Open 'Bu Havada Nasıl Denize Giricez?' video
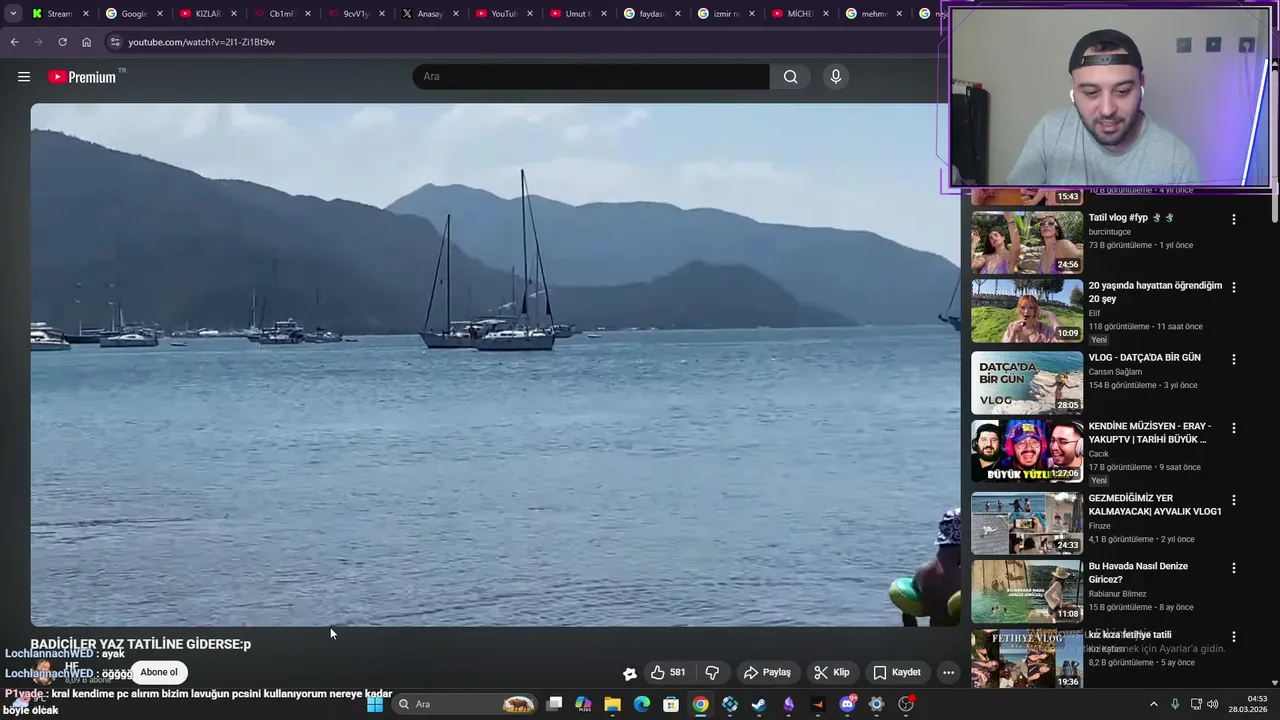Screen dimensions: 1280x720 [x=1138, y=572]
